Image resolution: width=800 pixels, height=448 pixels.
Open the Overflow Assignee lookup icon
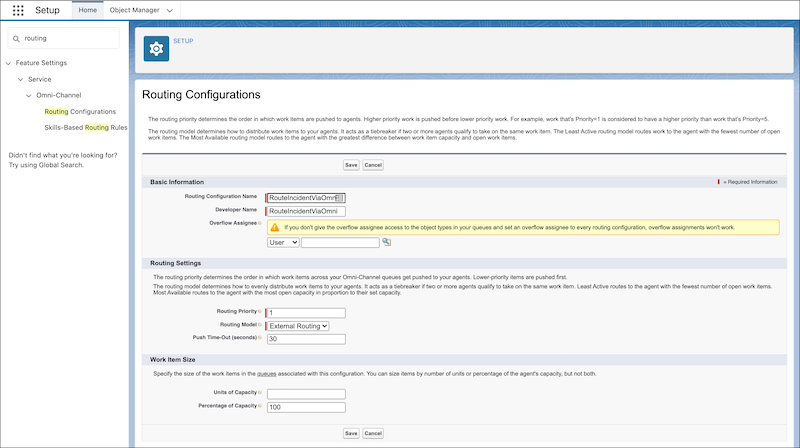tap(387, 242)
